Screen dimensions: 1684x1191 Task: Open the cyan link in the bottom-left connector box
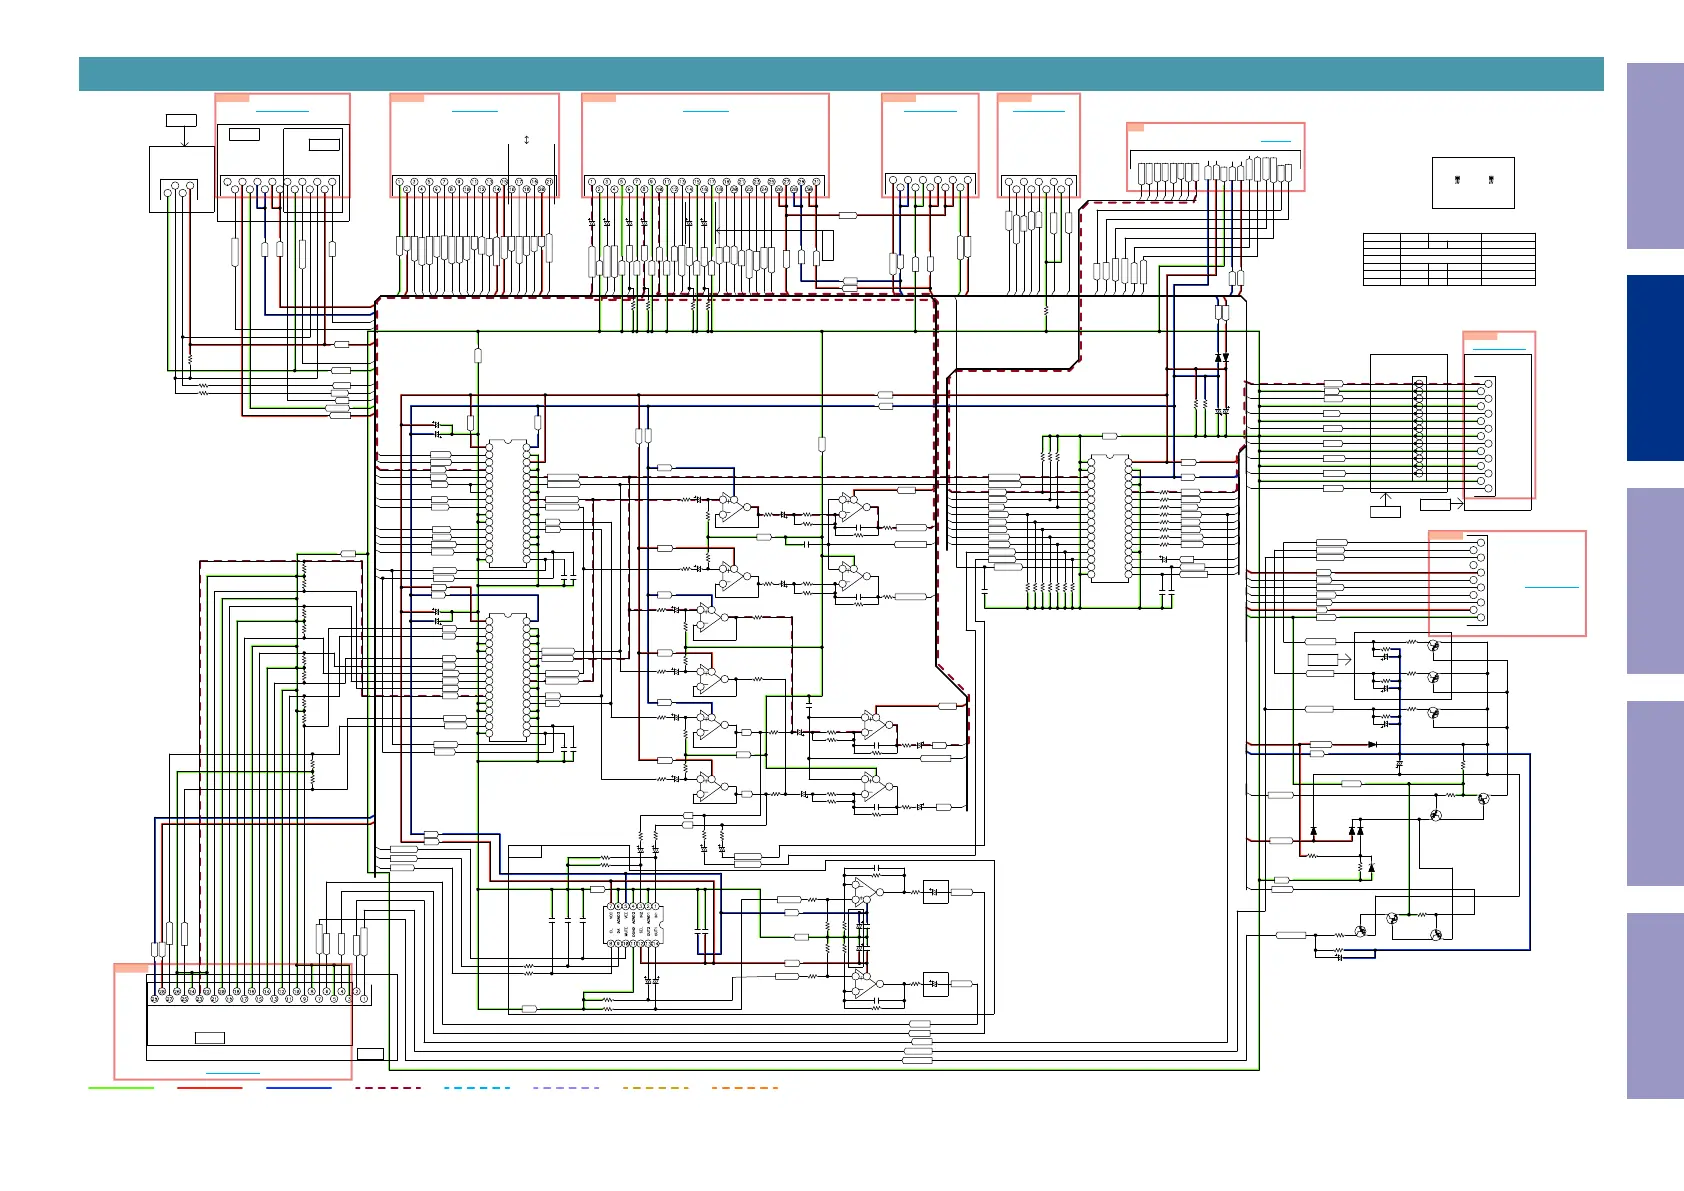(x=232, y=1073)
